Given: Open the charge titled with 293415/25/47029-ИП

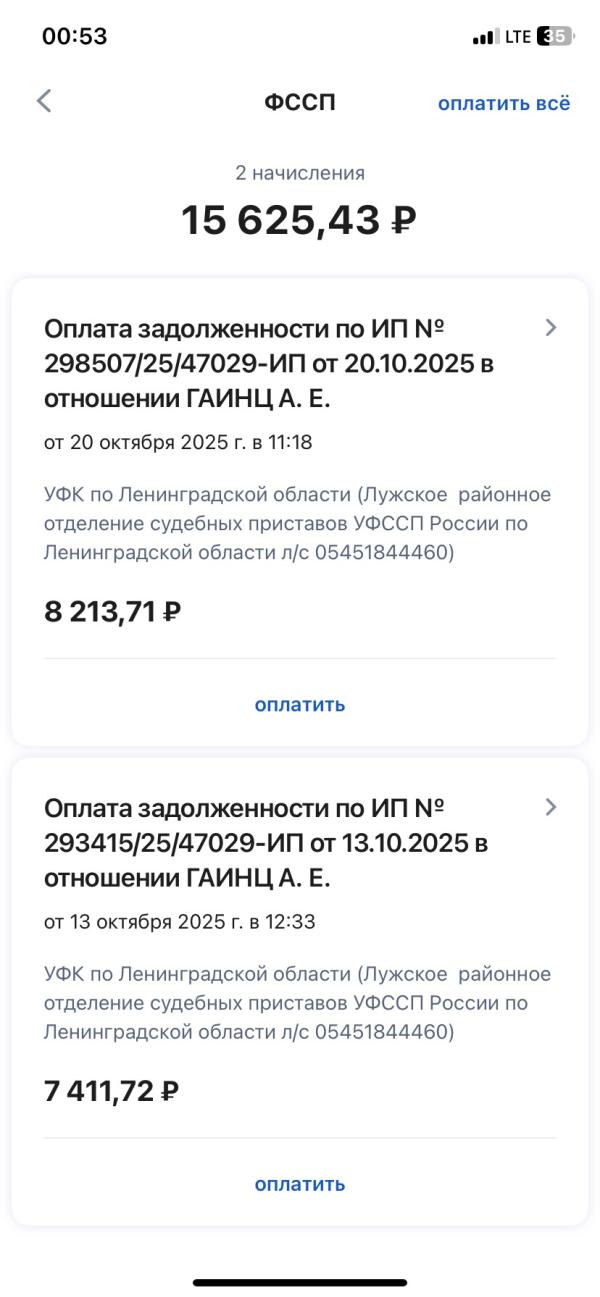Looking at the screenshot, I should 268,843.
